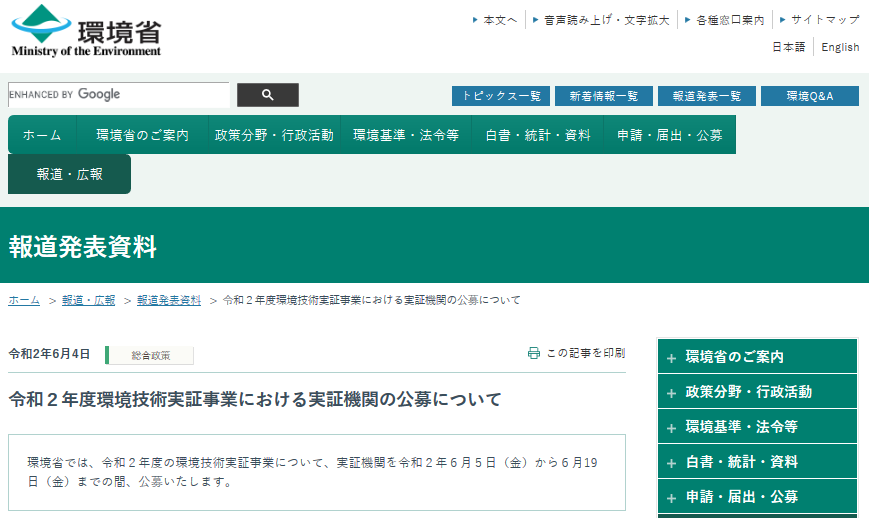Expand 環境省のご案内 in the sidebar

(x=757, y=357)
